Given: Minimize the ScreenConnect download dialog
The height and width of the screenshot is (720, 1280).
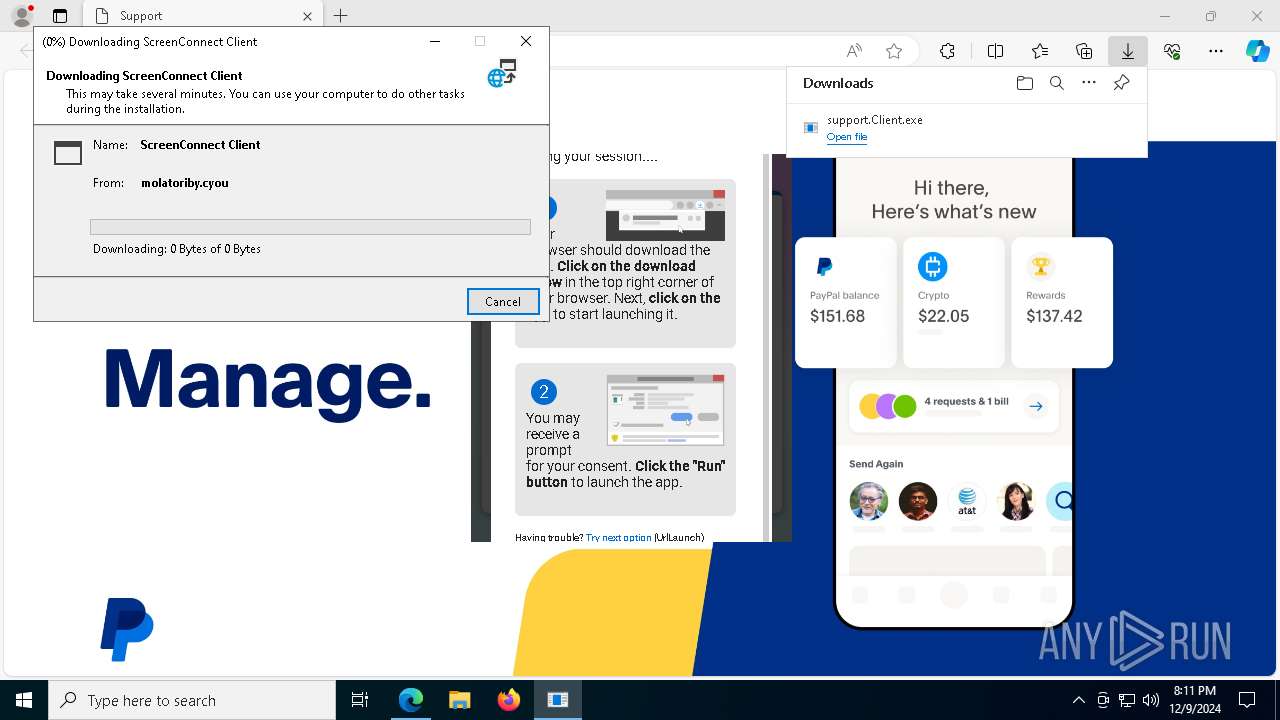Looking at the screenshot, I should pyautogui.click(x=435, y=41).
